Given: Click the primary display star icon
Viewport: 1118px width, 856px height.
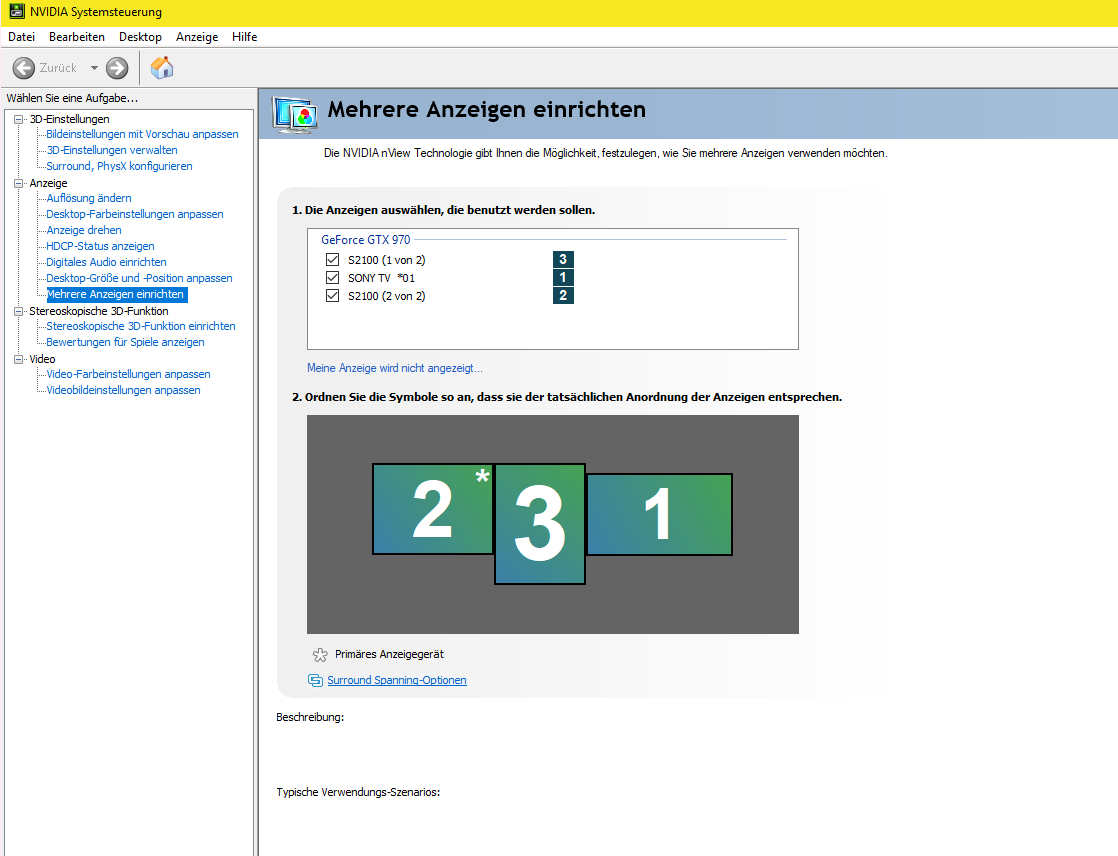Looking at the screenshot, I should click(x=320, y=654).
